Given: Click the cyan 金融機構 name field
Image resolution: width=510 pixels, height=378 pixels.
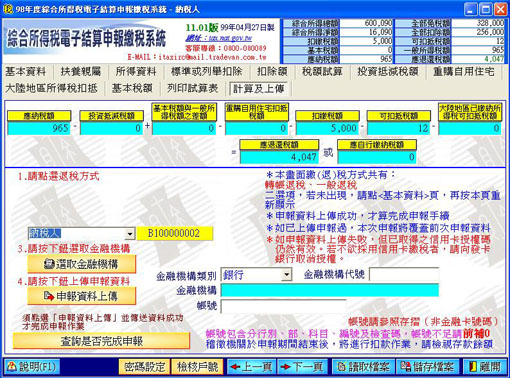Looking at the screenshot, I should [x=330, y=290].
